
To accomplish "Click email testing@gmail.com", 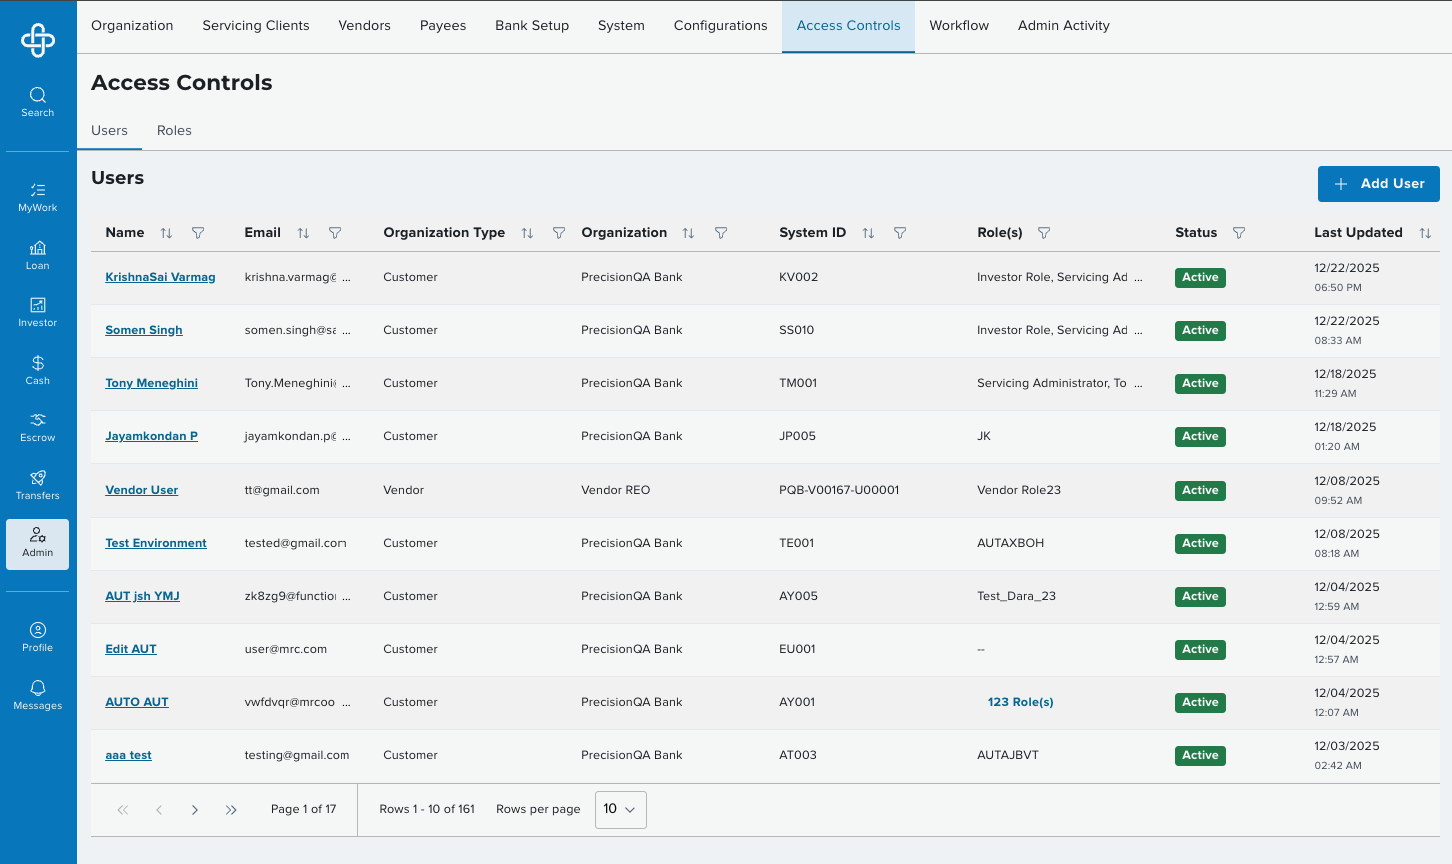I will [x=297, y=755].
